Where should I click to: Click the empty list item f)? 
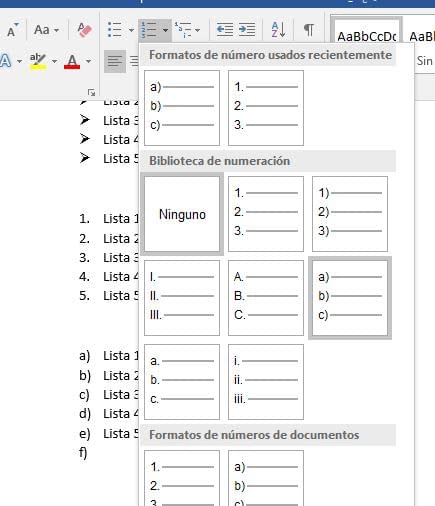(x=83, y=453)
